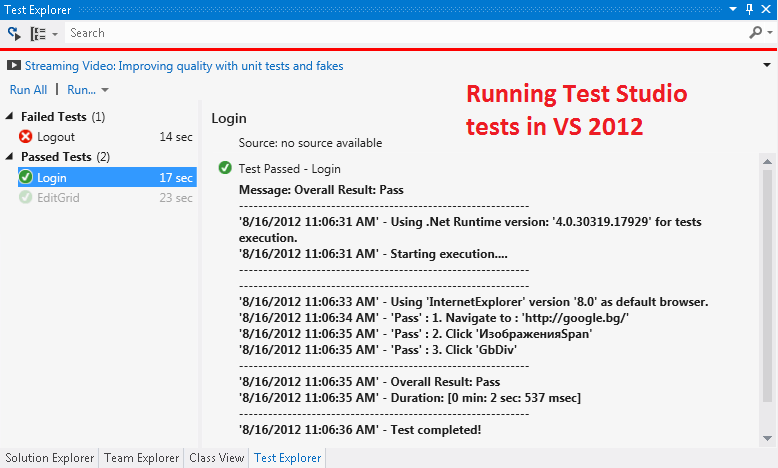This screenshot has height=468, width=778.
Task: Open Streaming Video unit tests link
Action: click(x=184, y=66)
